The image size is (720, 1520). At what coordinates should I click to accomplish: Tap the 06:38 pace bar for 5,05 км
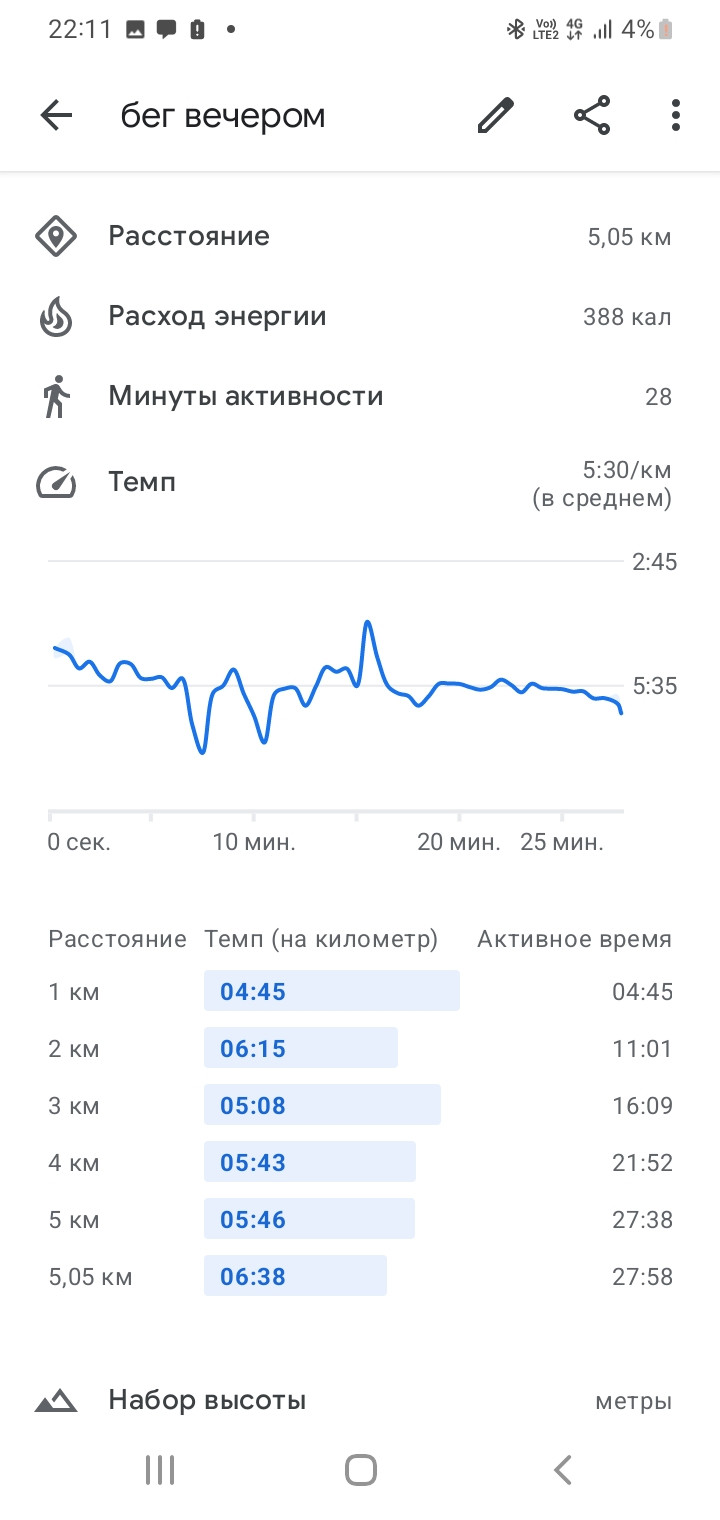tap(295, 1276)
